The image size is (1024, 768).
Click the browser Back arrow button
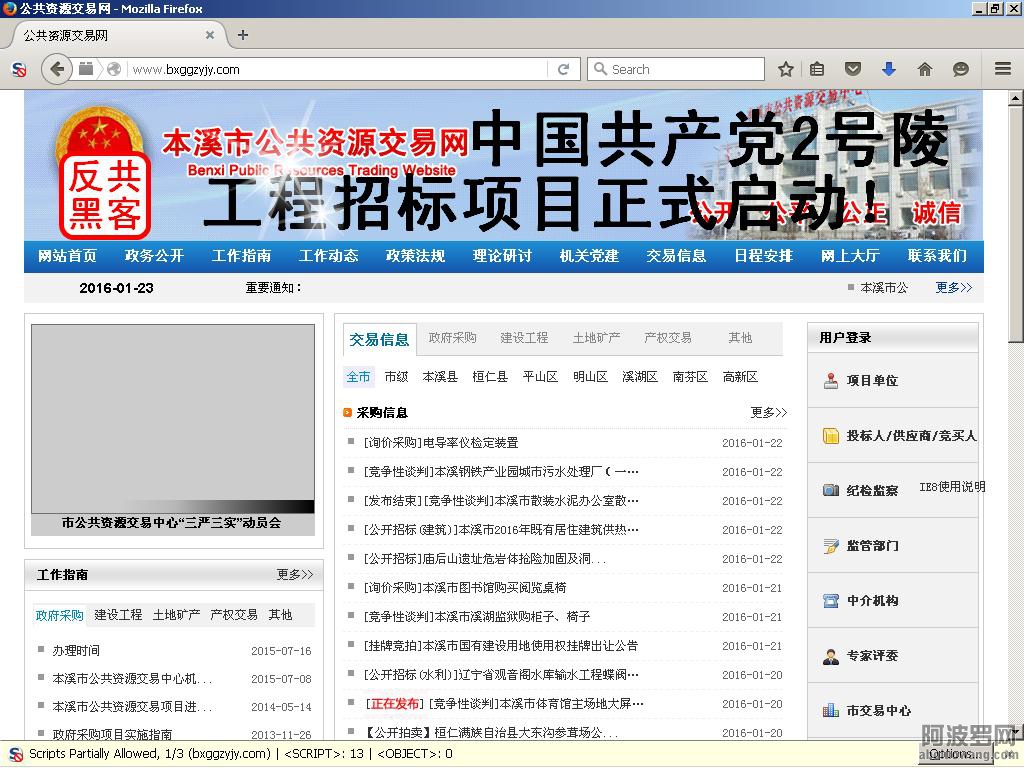[x=57, y=69]
